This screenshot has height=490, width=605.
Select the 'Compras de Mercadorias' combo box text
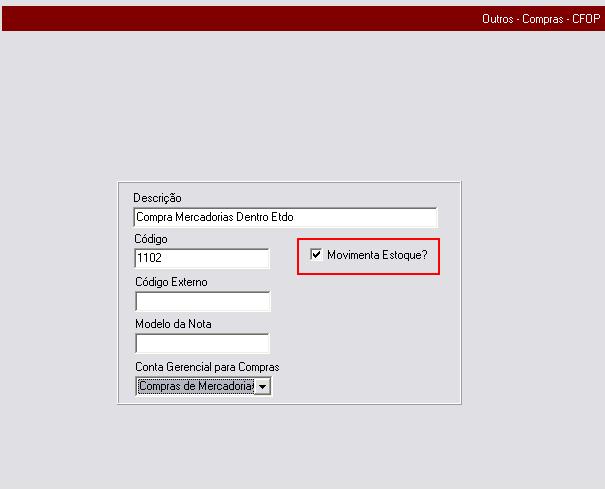tap(195, 386)
